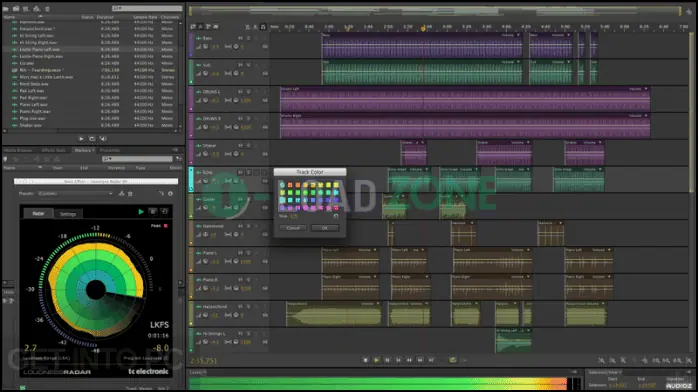Viewport: 698px width, 392px height.
Task: Save effect preset icon beside Presets
Action: pyautogui.click(x=122, y=194)
